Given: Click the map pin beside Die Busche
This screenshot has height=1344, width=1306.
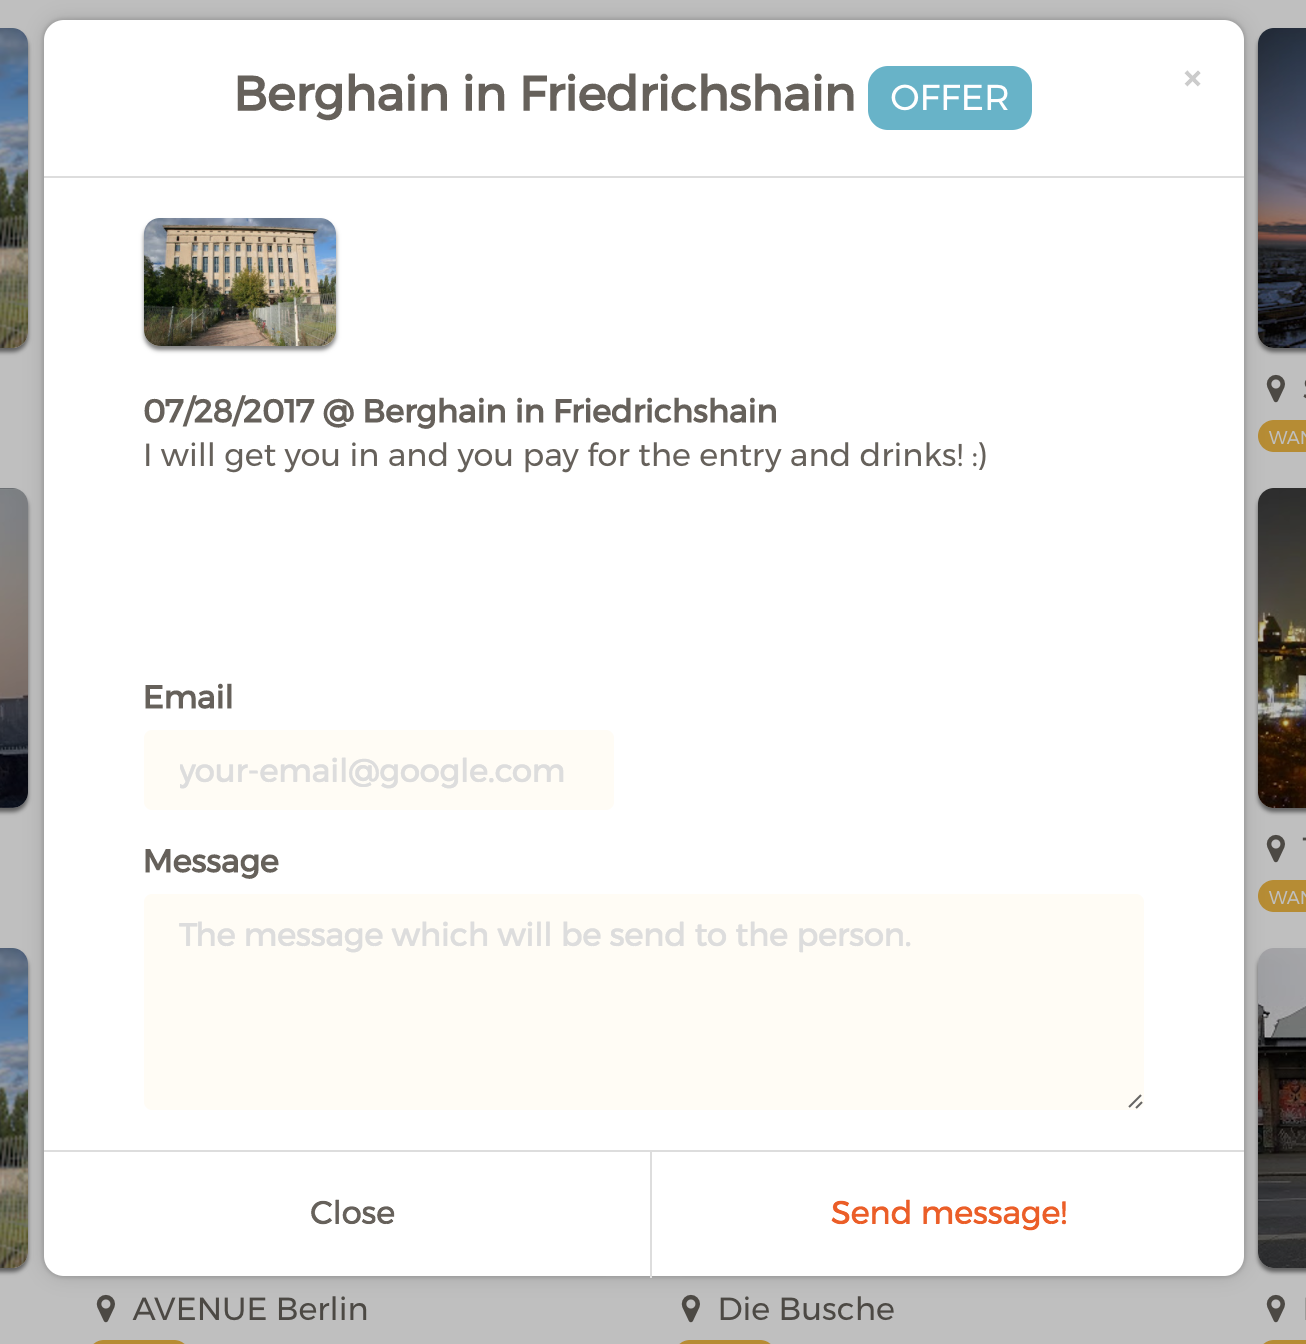Looking at the screenshot, I should (x=690, y=1309).
